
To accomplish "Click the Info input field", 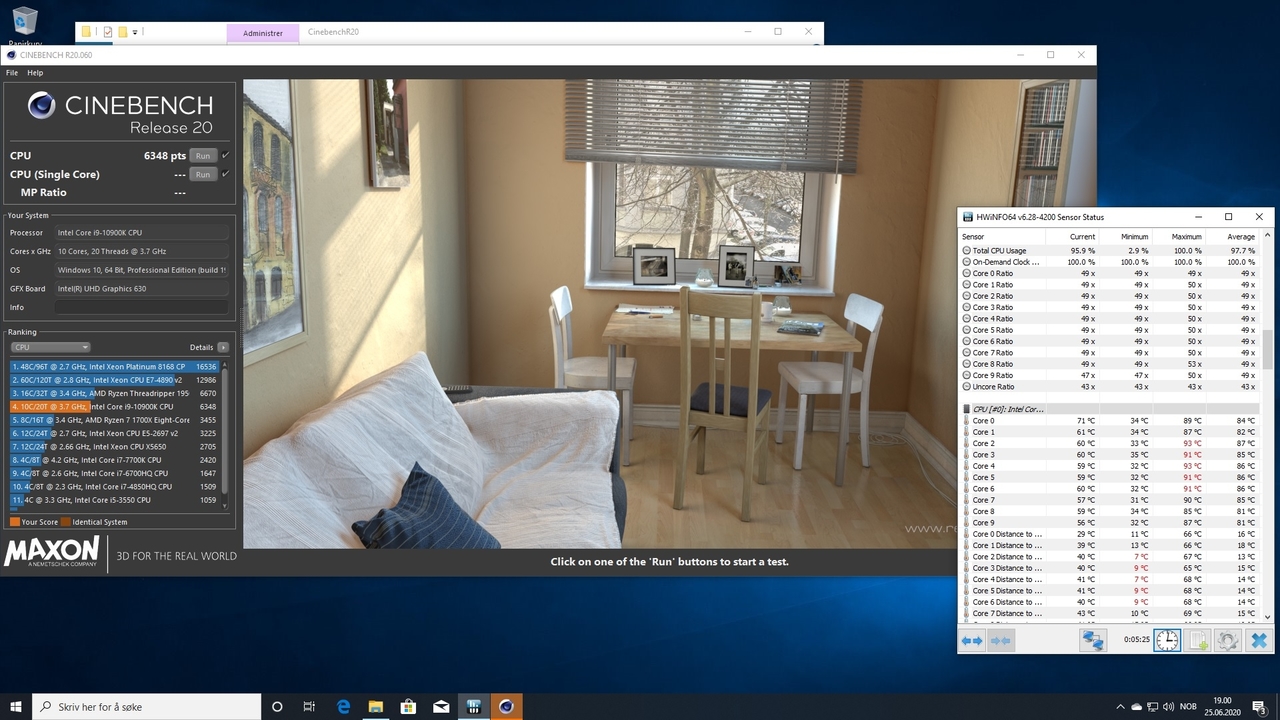I will tap(141, 307).
